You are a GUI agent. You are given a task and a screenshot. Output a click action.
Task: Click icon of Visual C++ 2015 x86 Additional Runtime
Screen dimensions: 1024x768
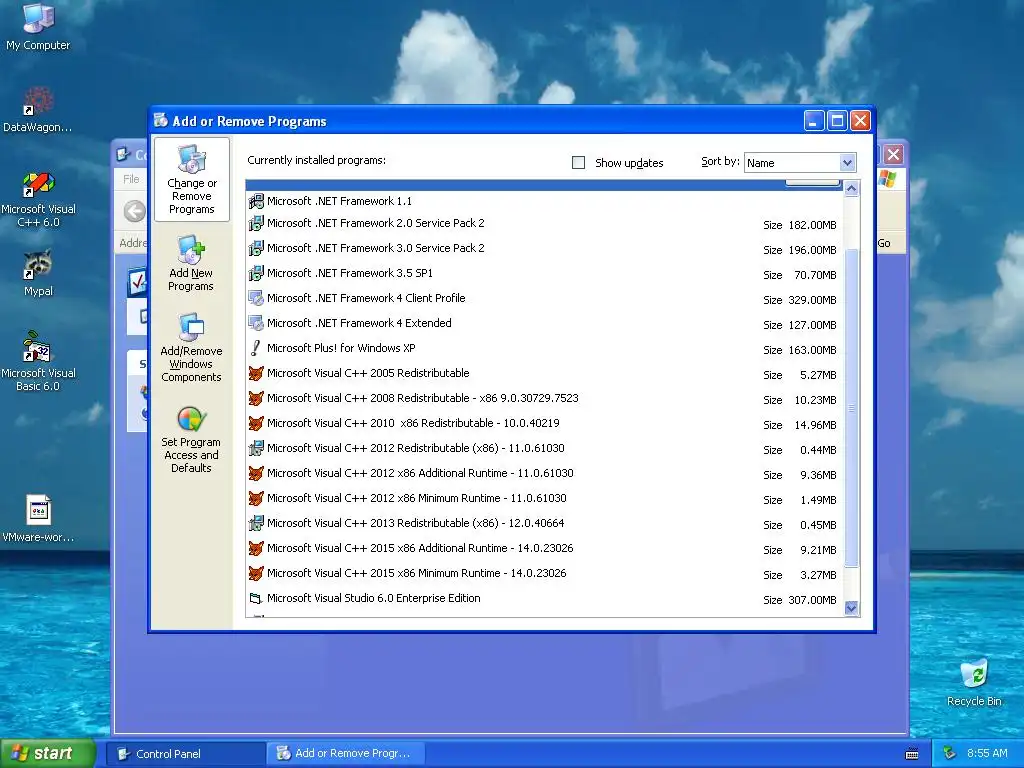pyautogui.click(x=256, y=548)
